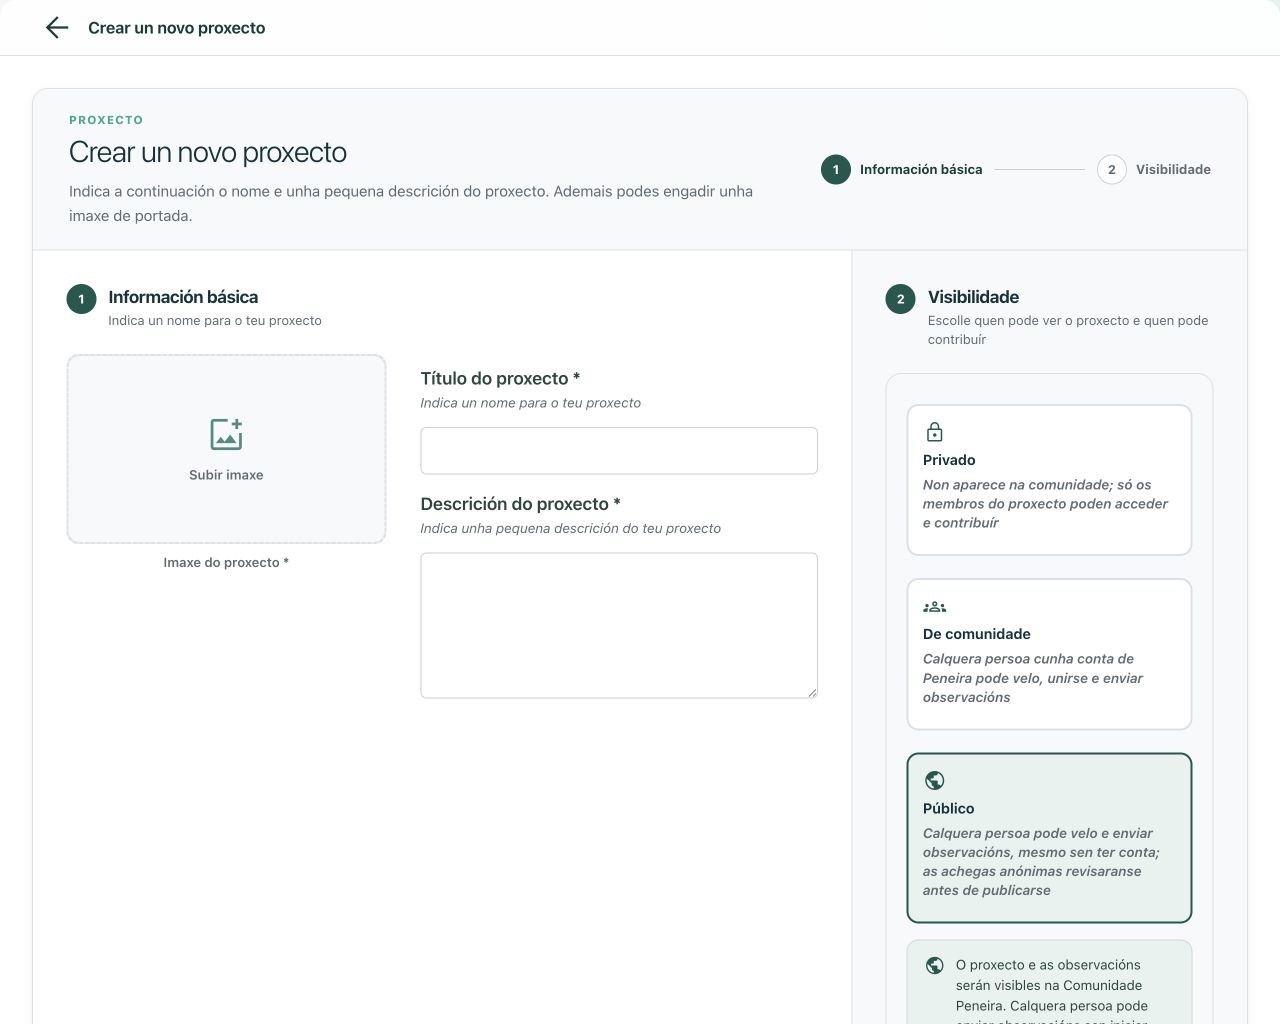This screenshot has width=1280, height=1024.
Task: Click the padlock icon on the Privado card
Action: [934, 432]
